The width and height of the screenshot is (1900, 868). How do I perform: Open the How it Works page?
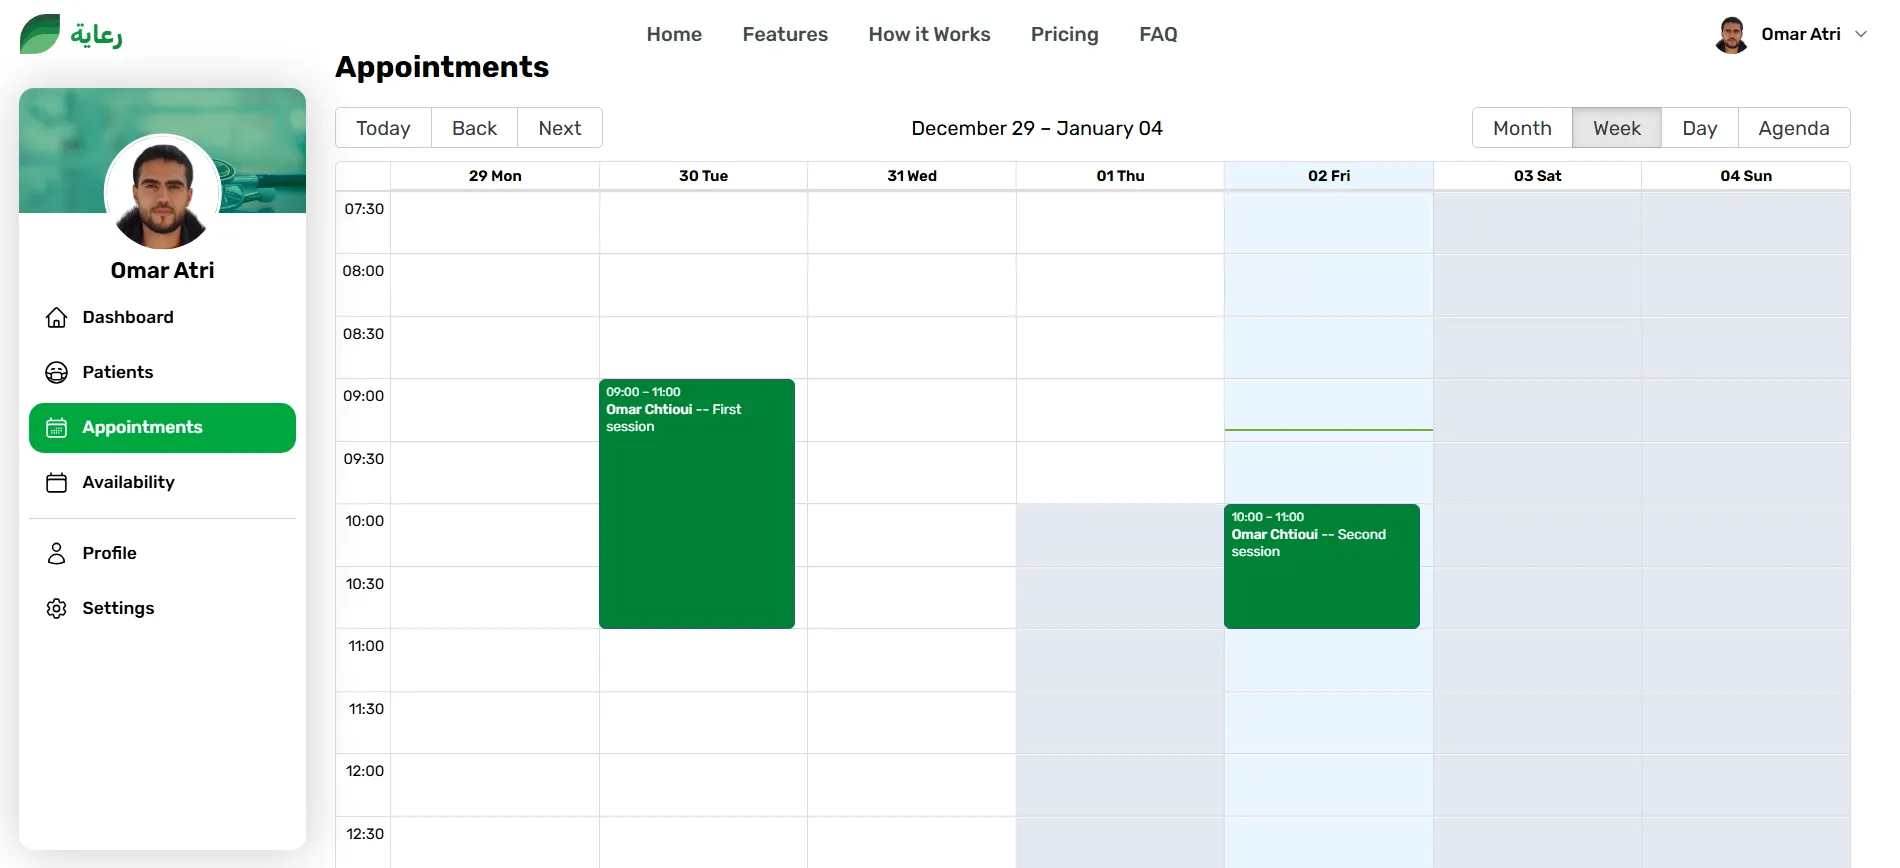click(929, 34)
